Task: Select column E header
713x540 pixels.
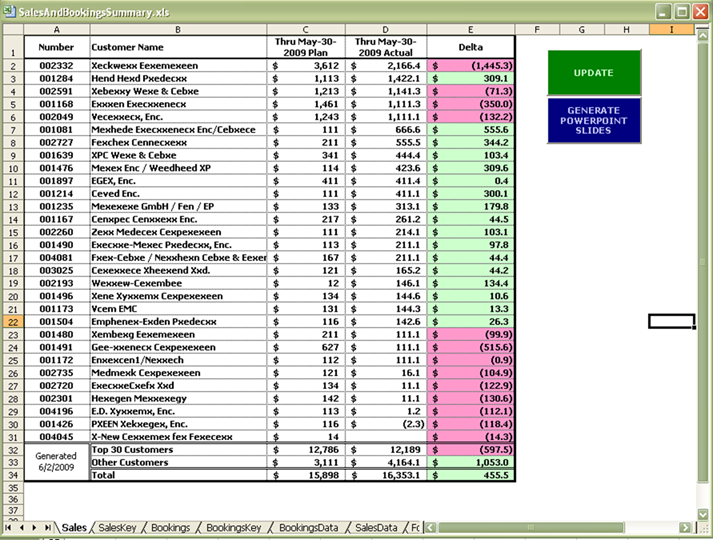Action: tap(471, 30)
